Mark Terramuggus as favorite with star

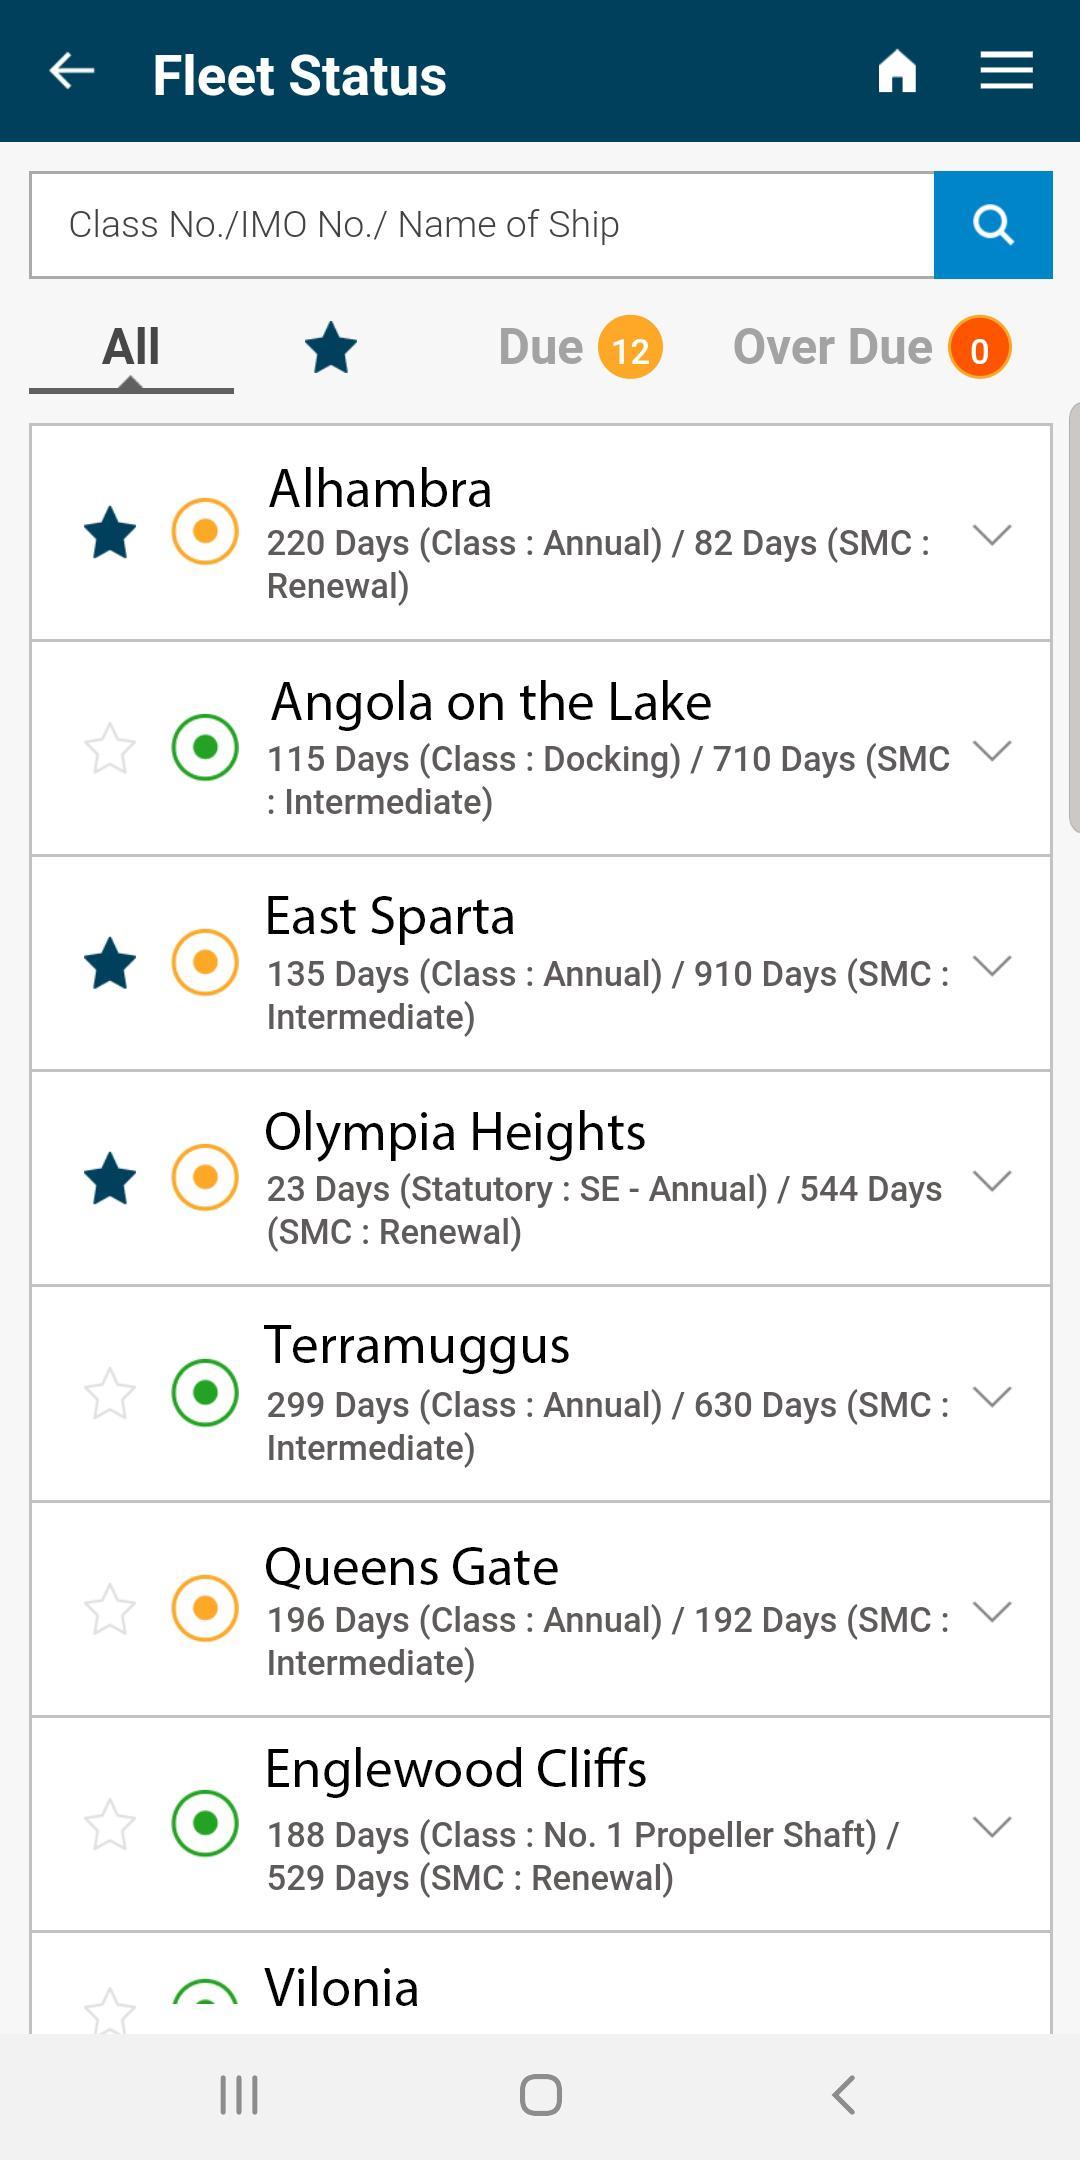pos(110,1393)
